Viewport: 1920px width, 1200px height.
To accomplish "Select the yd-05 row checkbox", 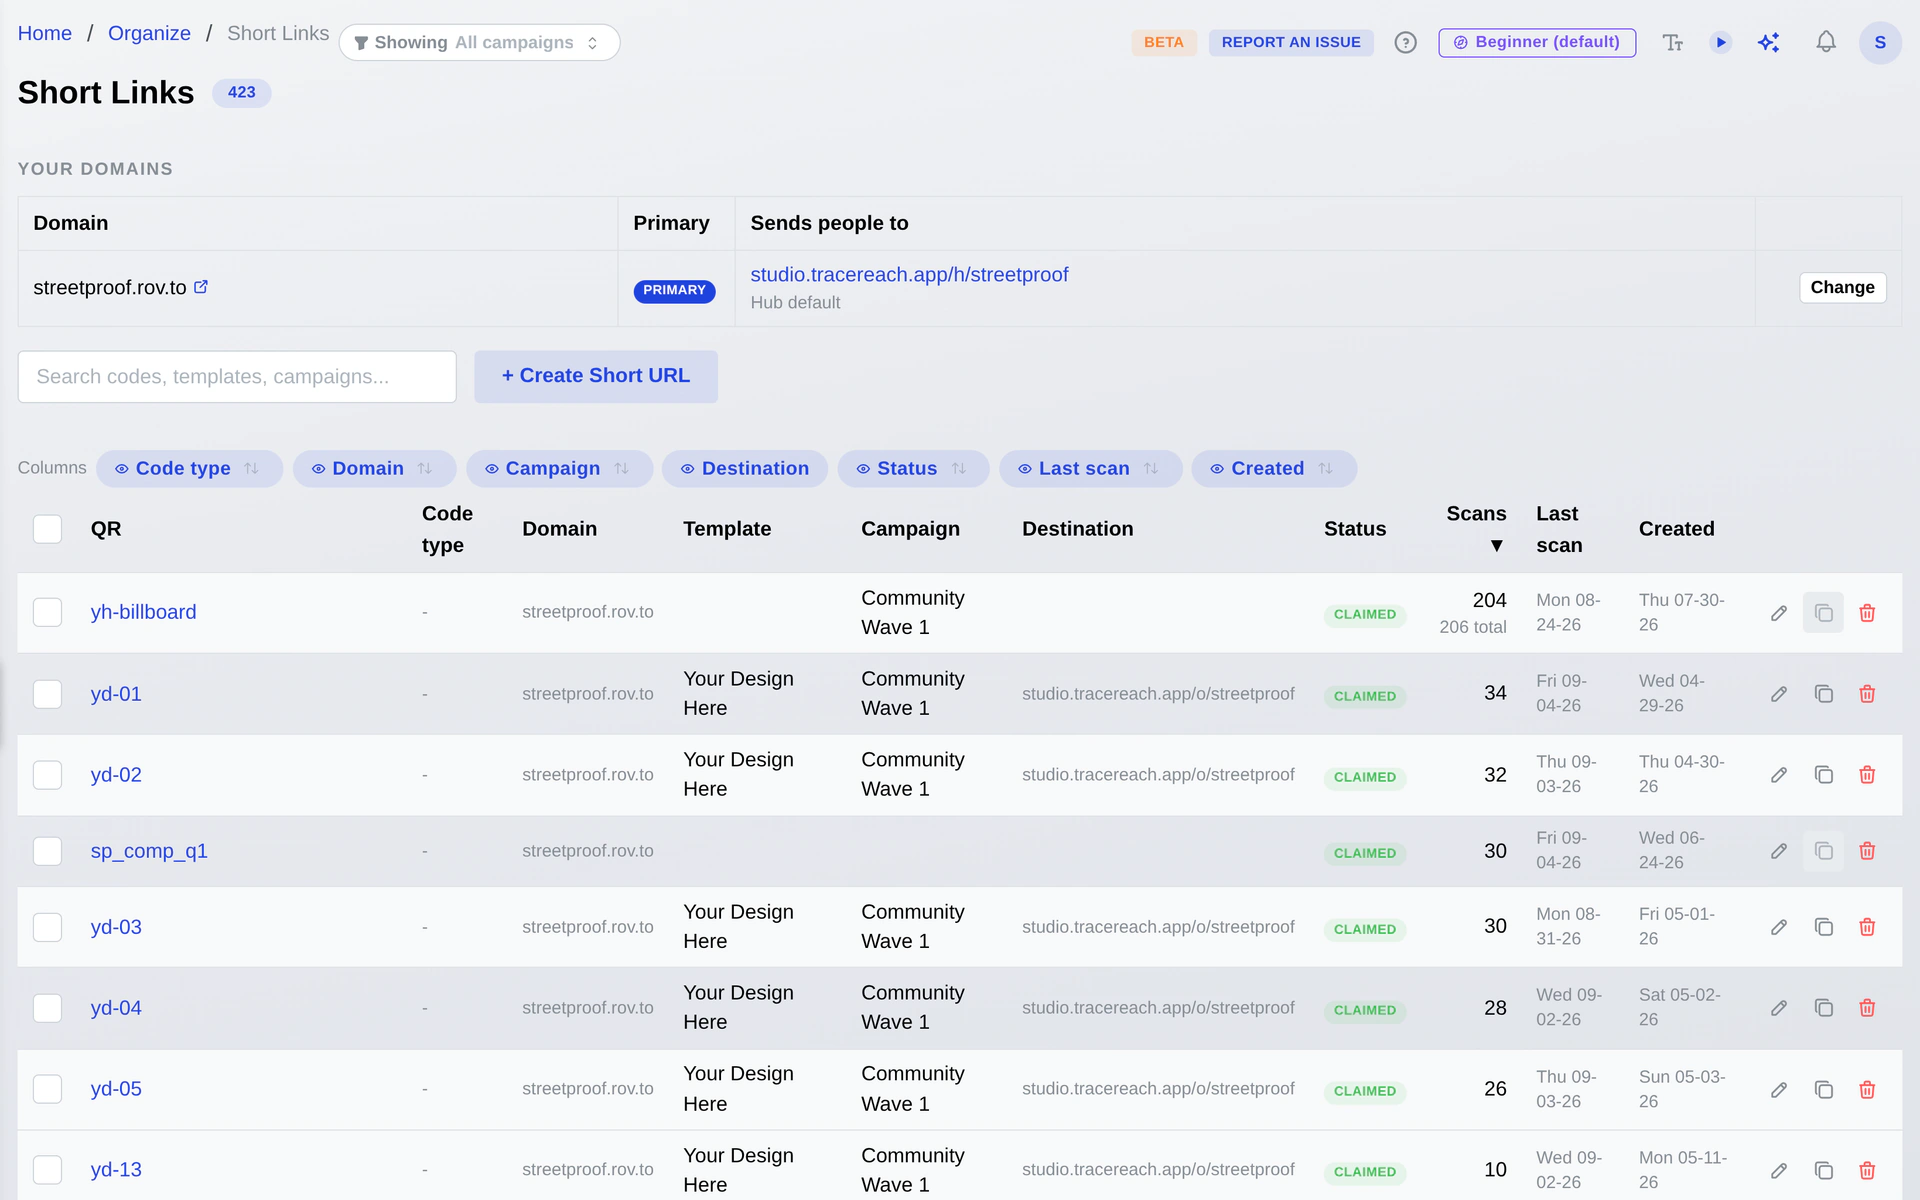I will pyautogui.click(x=47, y=1089).
